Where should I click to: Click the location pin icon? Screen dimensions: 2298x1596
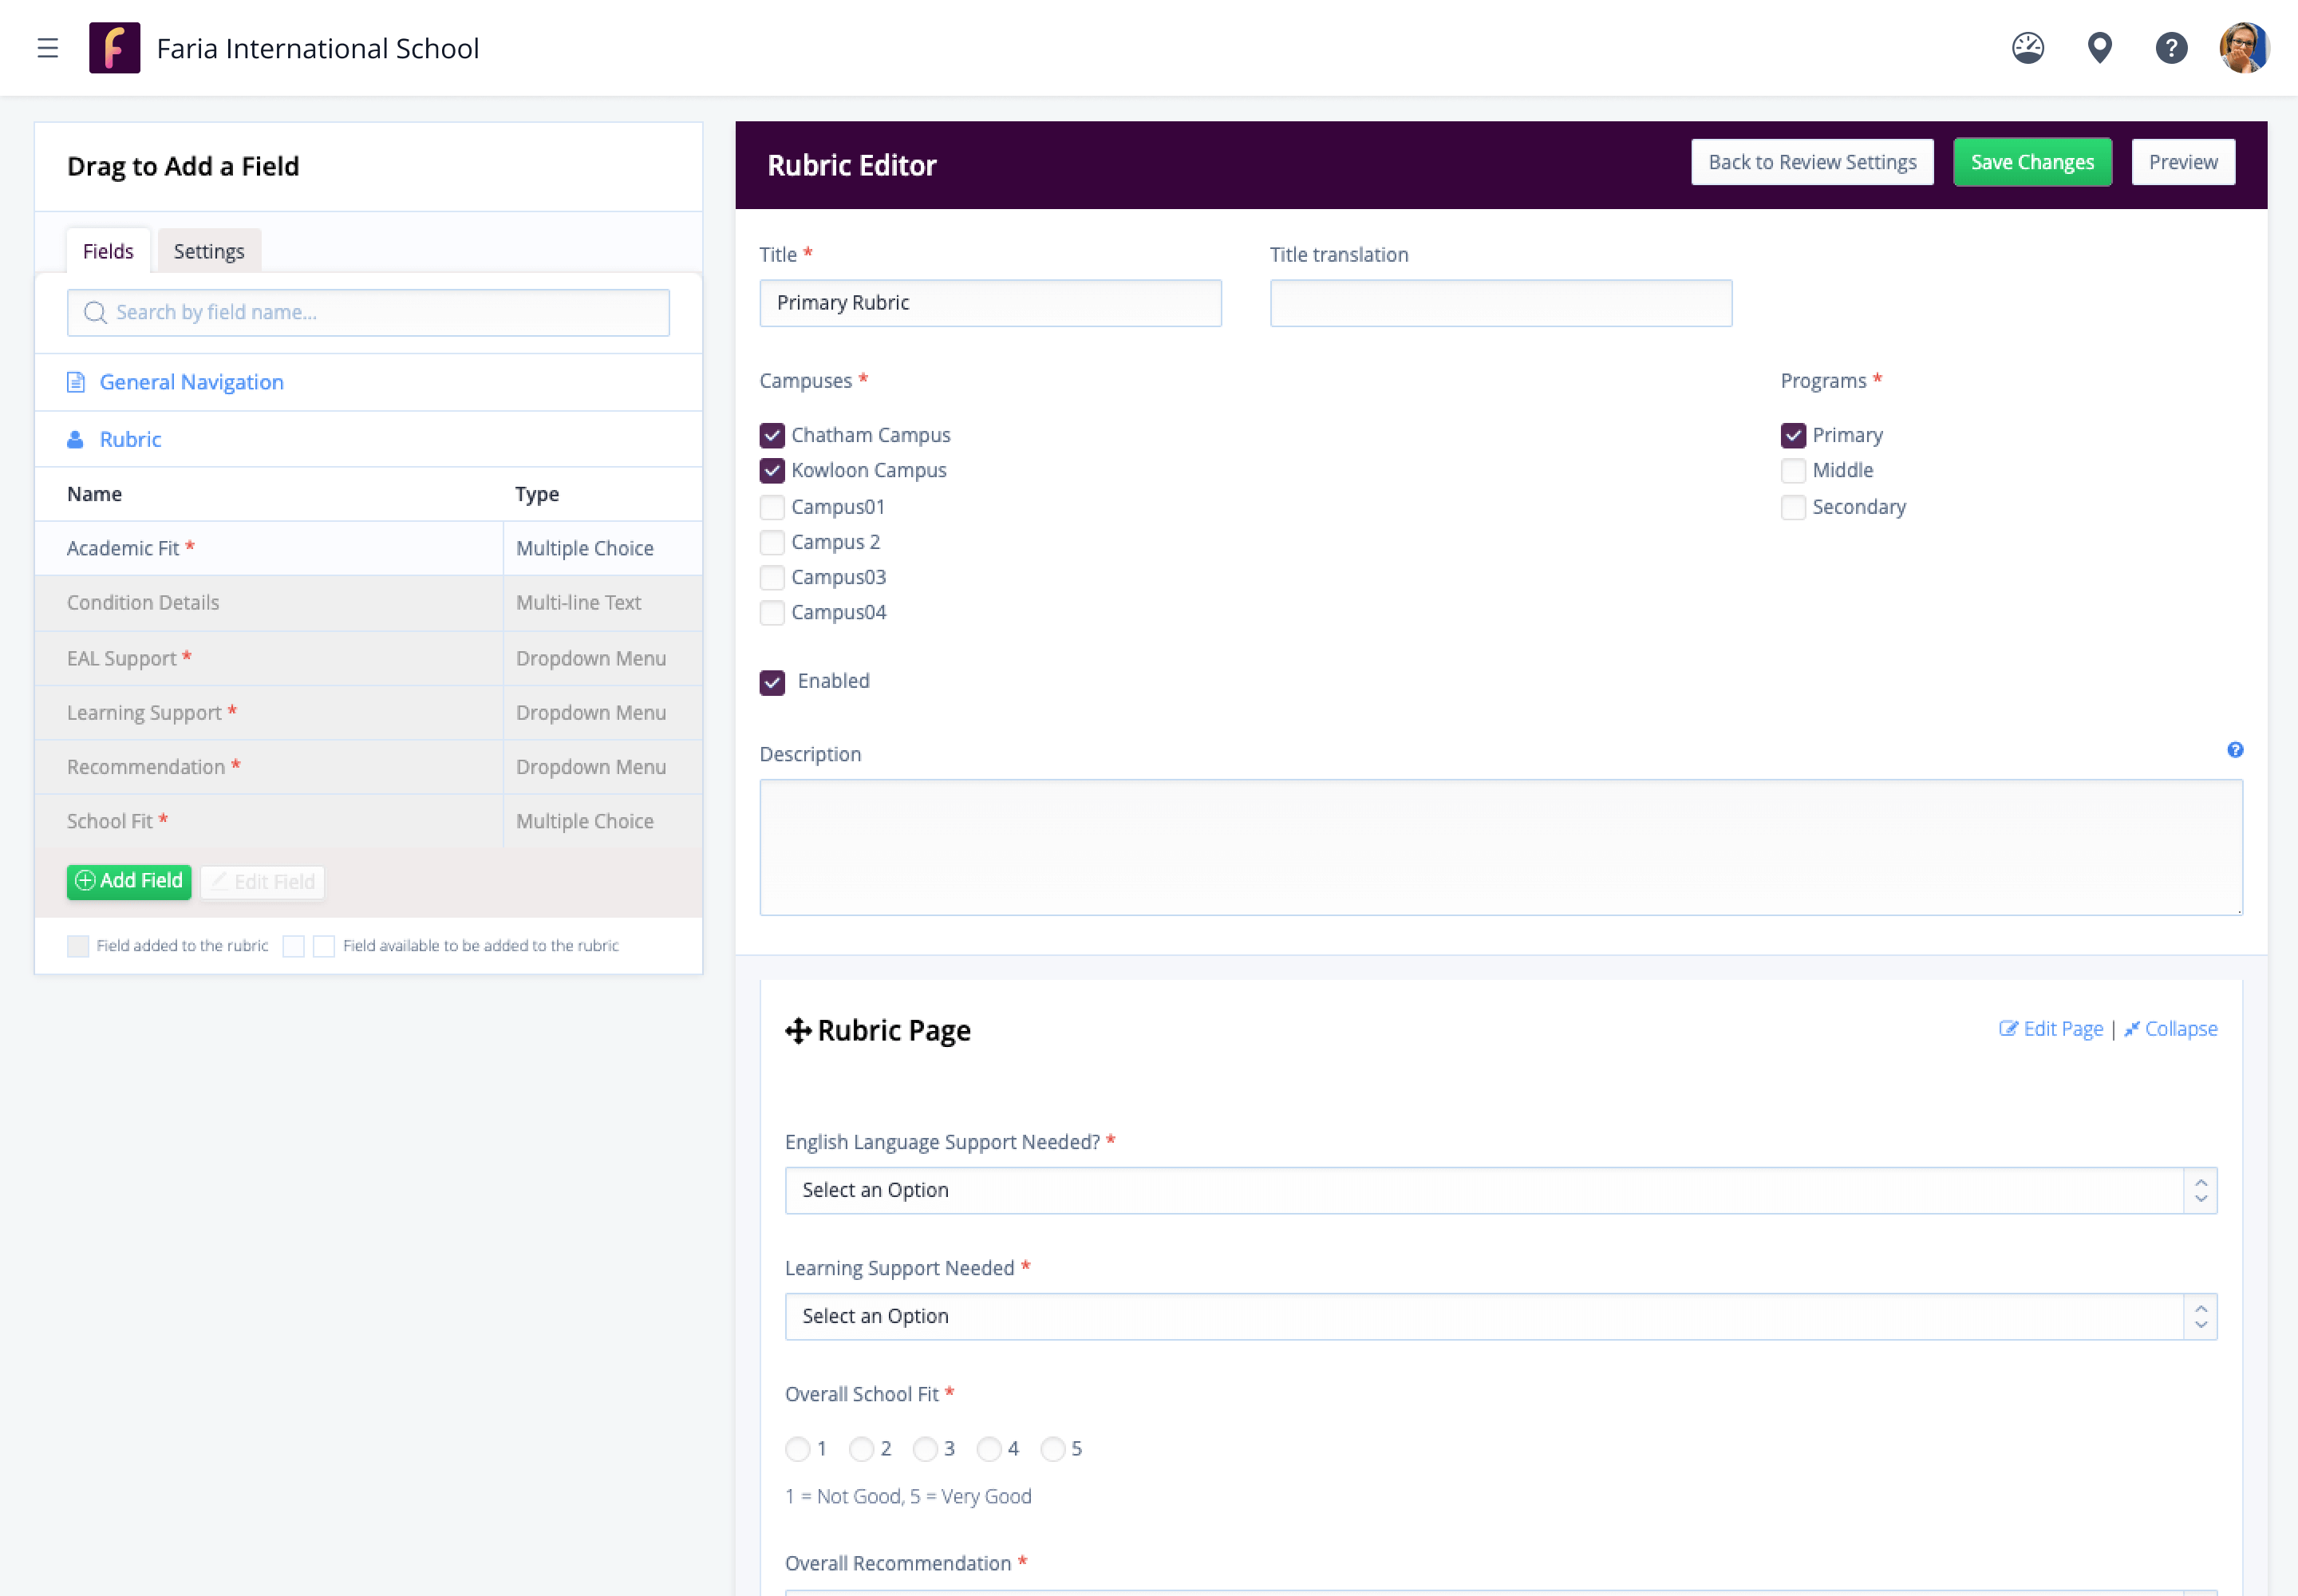(x=2099, y=48)
